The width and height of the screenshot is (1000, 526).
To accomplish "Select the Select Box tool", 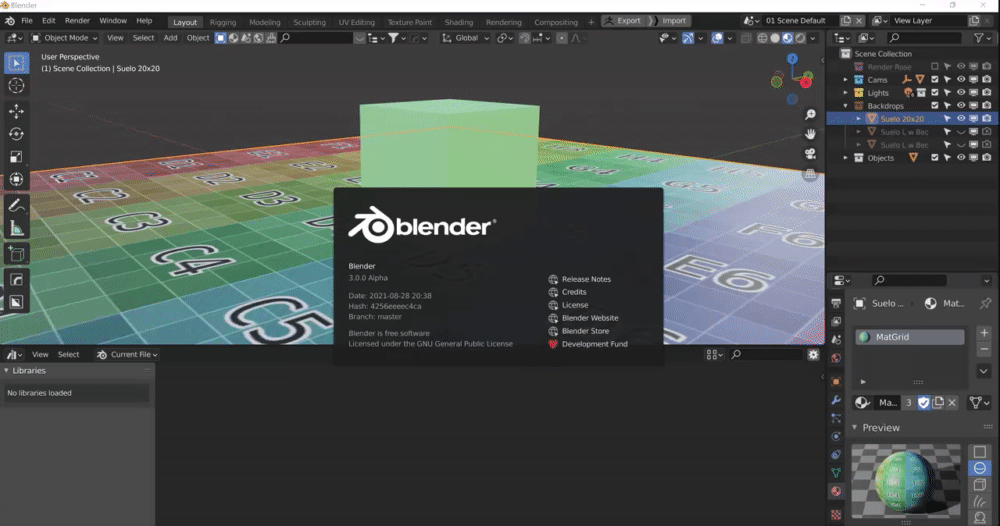I will 17,62.
